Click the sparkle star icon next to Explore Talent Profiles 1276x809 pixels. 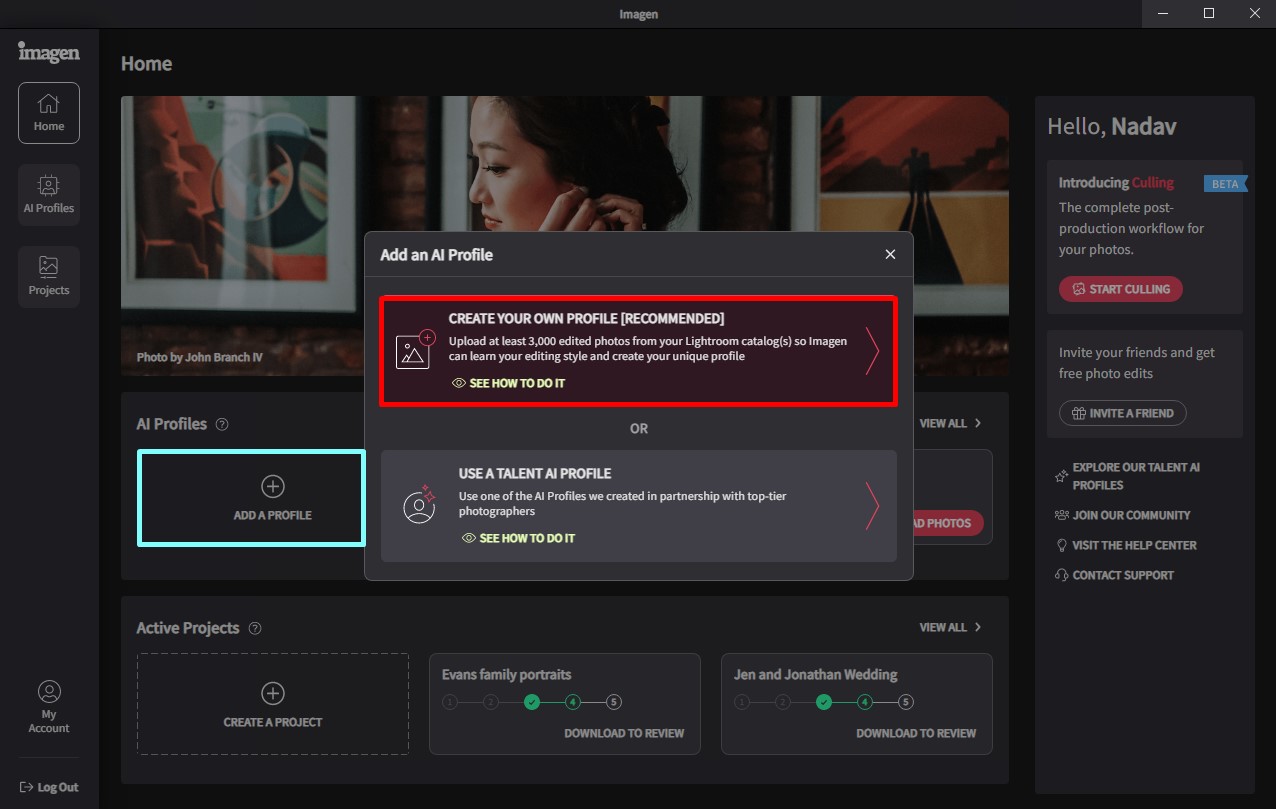click(x=1061, y=476)
